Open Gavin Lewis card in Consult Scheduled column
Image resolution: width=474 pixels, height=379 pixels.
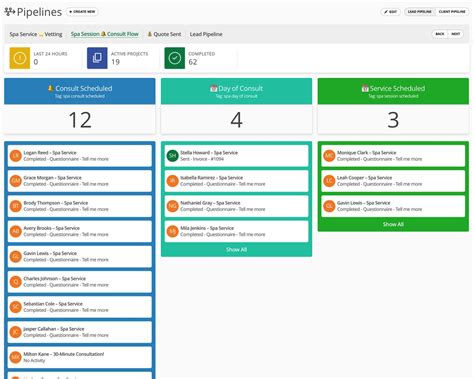coord(80,256)
